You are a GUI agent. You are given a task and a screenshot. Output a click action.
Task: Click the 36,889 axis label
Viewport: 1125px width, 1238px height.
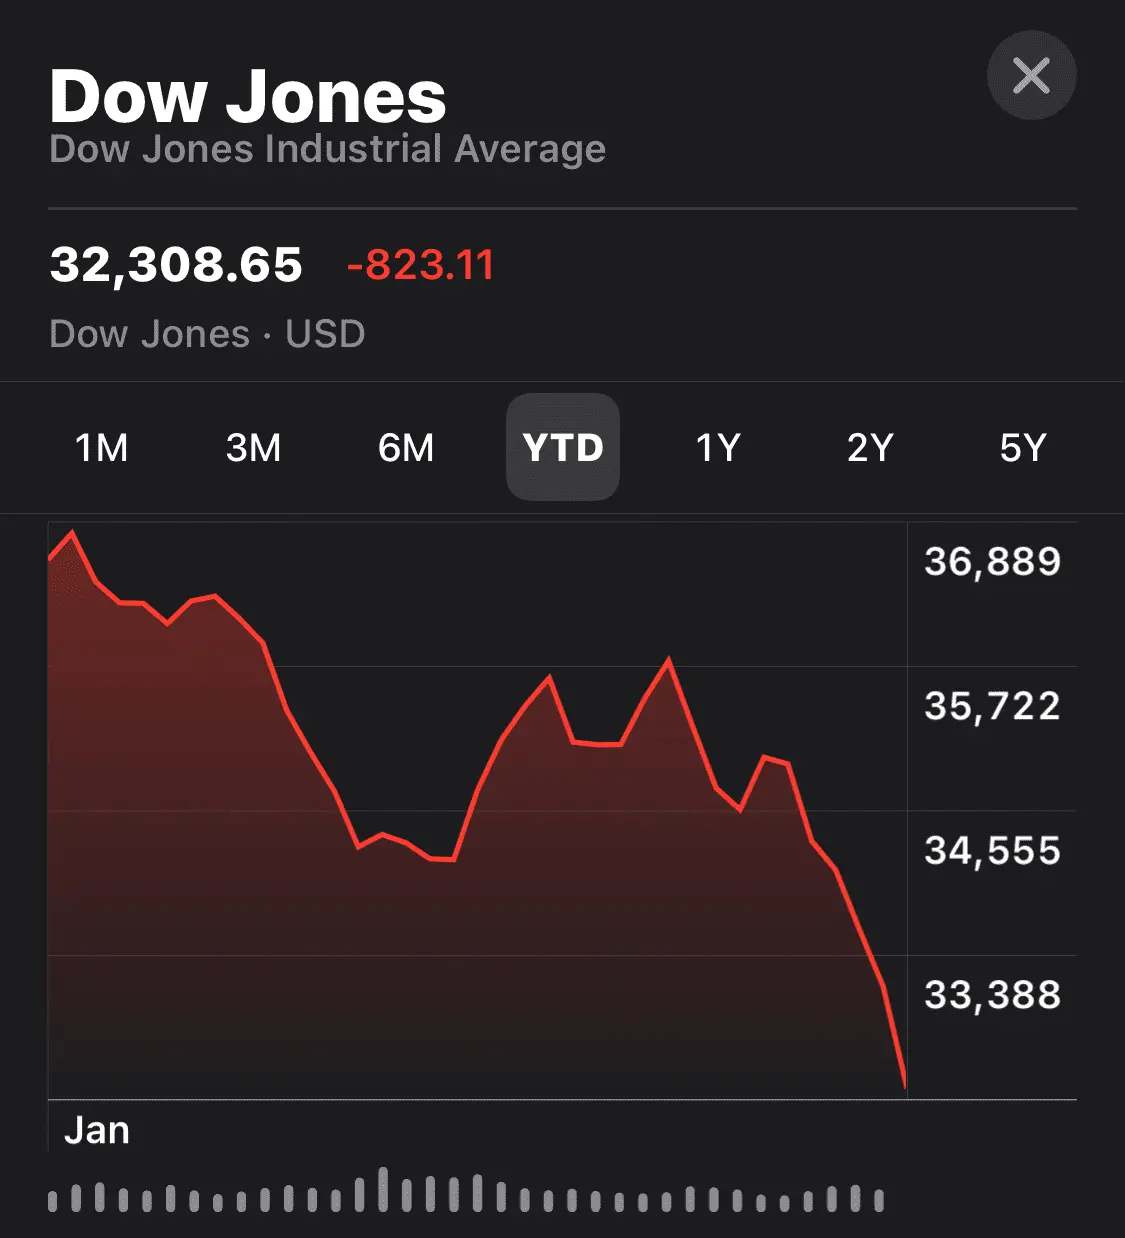click(x=992, y=562)
